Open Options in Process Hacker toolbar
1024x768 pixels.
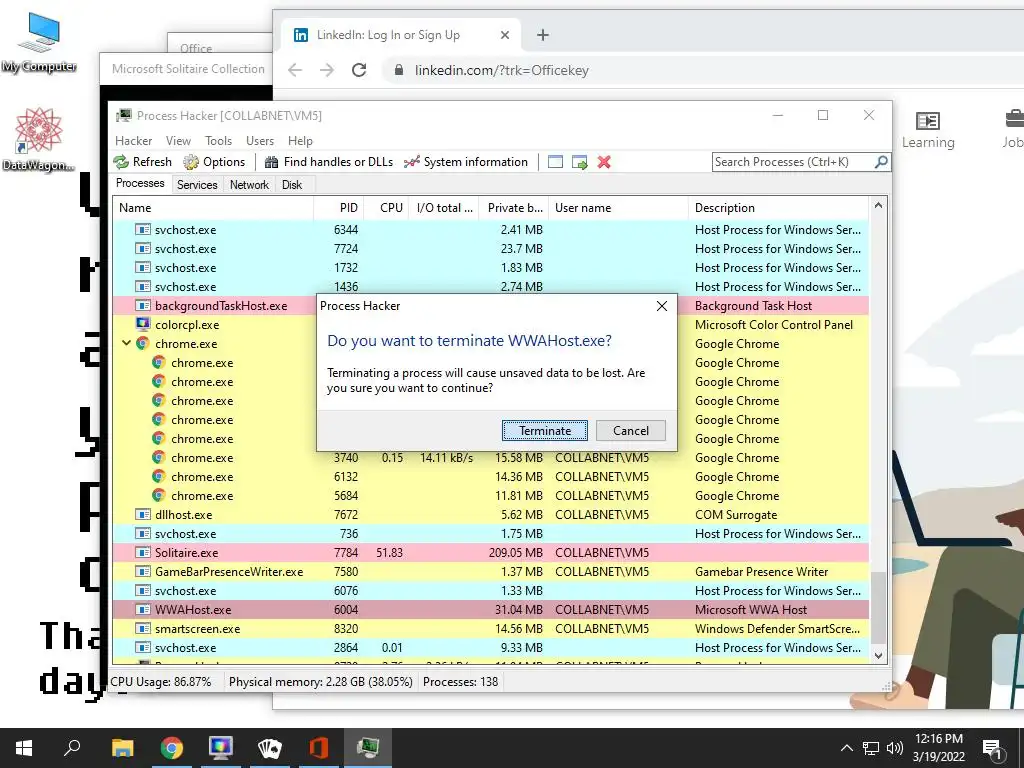point(214,162)
